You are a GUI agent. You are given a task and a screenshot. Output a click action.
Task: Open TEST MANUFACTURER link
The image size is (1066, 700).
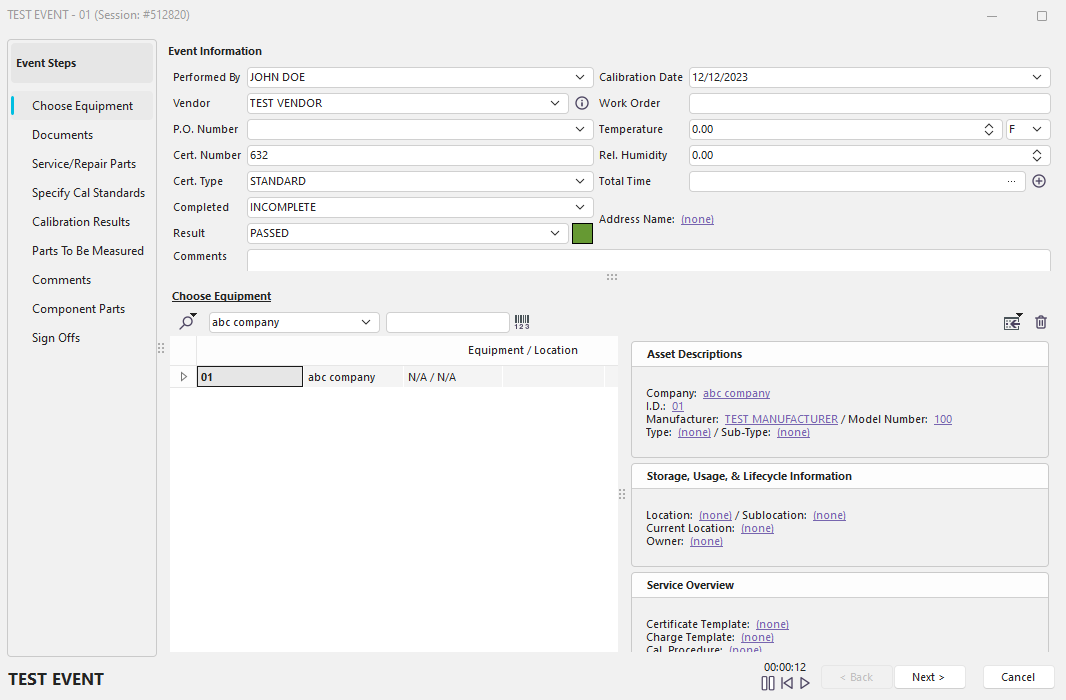tap(781, 419)
